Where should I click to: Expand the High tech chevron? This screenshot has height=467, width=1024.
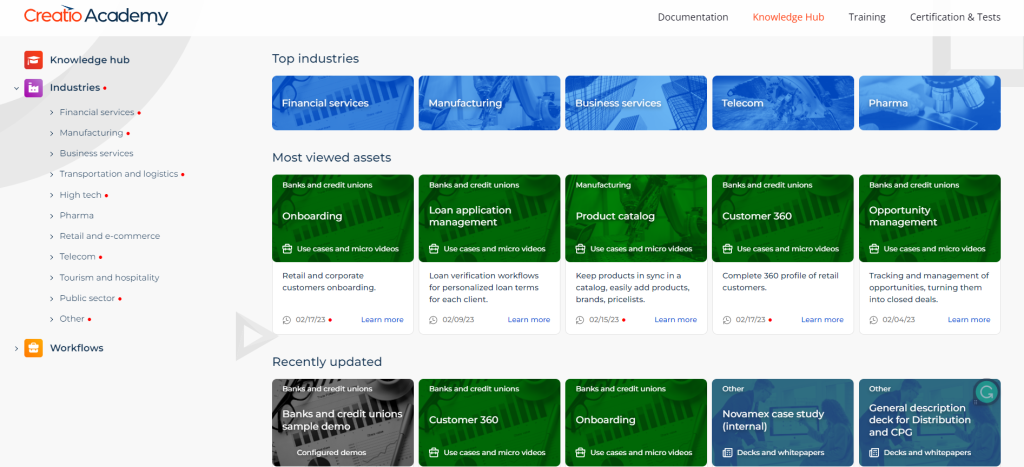pyautogui.click(x=52, y=195)
